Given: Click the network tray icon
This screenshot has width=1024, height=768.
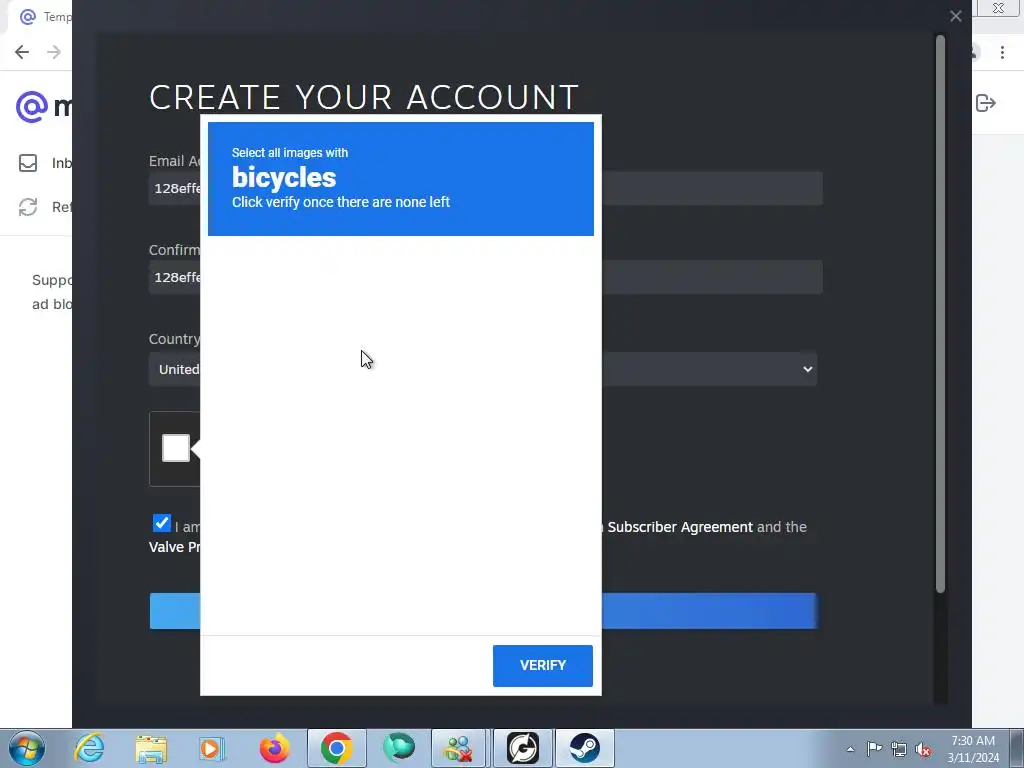Looking at the screenshot, I should 899,749.
